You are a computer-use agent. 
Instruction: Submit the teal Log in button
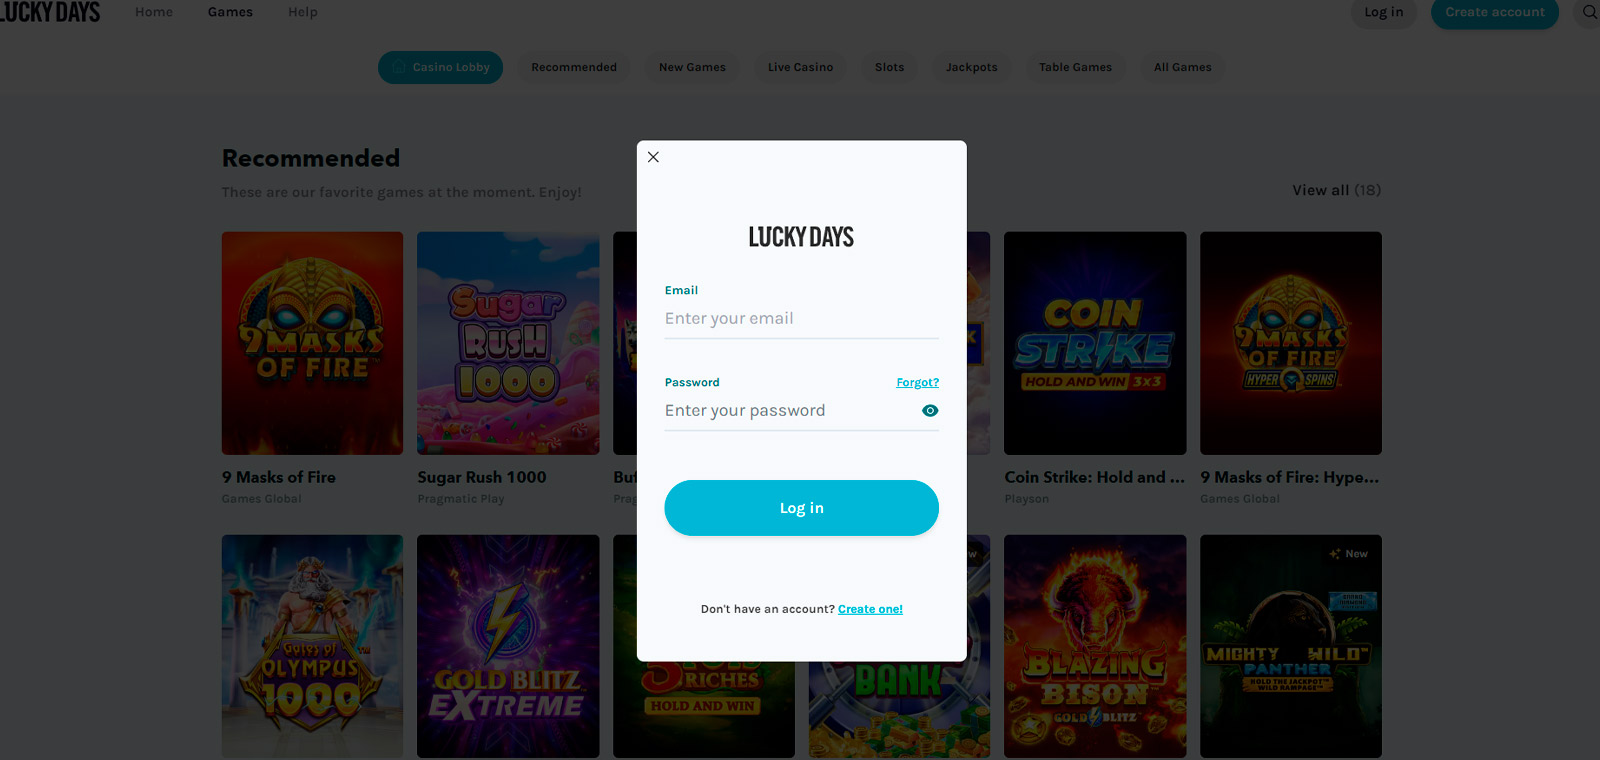coord(801,508)
